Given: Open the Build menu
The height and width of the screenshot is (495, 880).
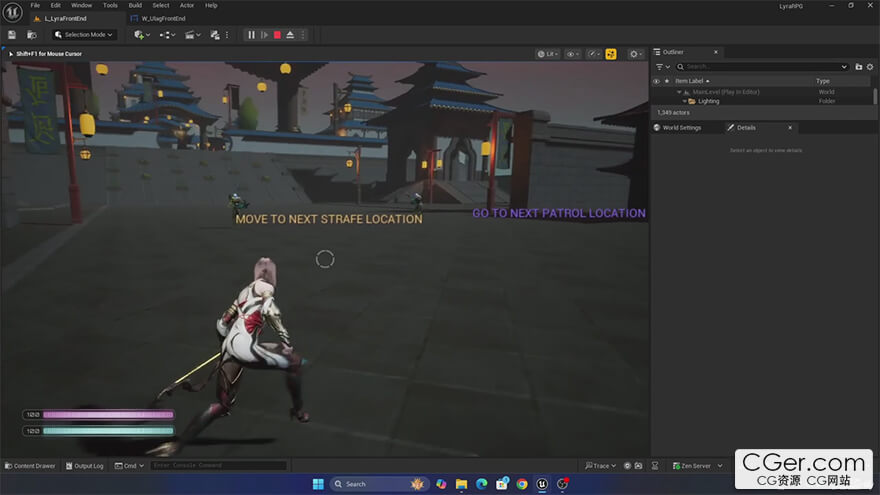Looking at the screenshot, I should tap(135, 5).
